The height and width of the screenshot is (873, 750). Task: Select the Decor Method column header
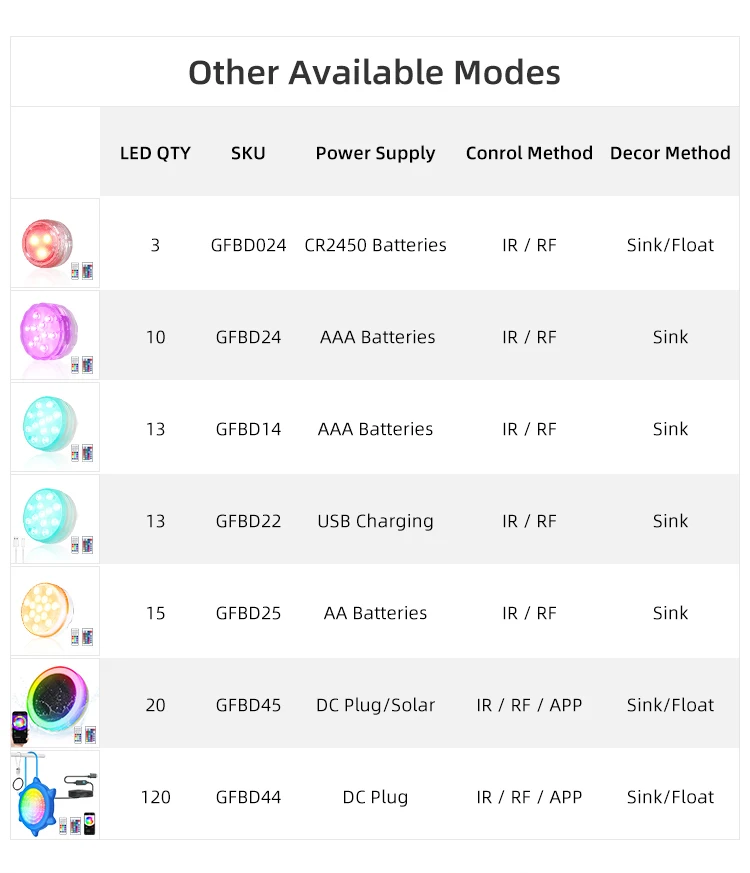click(670, 153)
